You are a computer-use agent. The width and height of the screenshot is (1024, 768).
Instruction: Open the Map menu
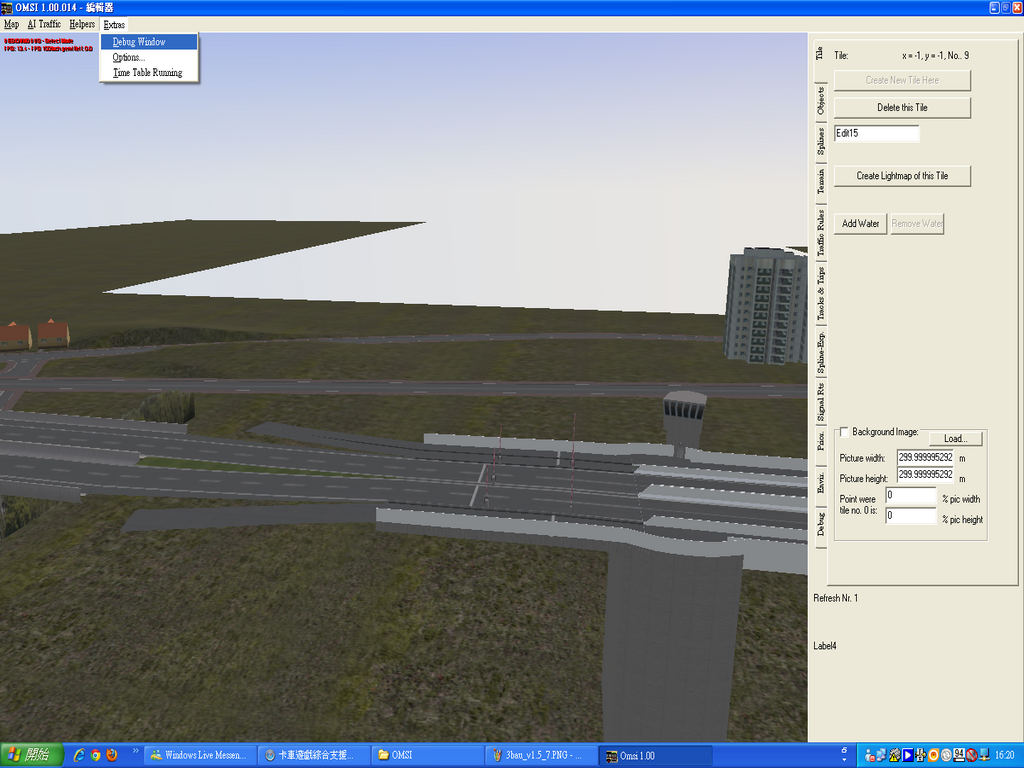(x=11, y=24)
